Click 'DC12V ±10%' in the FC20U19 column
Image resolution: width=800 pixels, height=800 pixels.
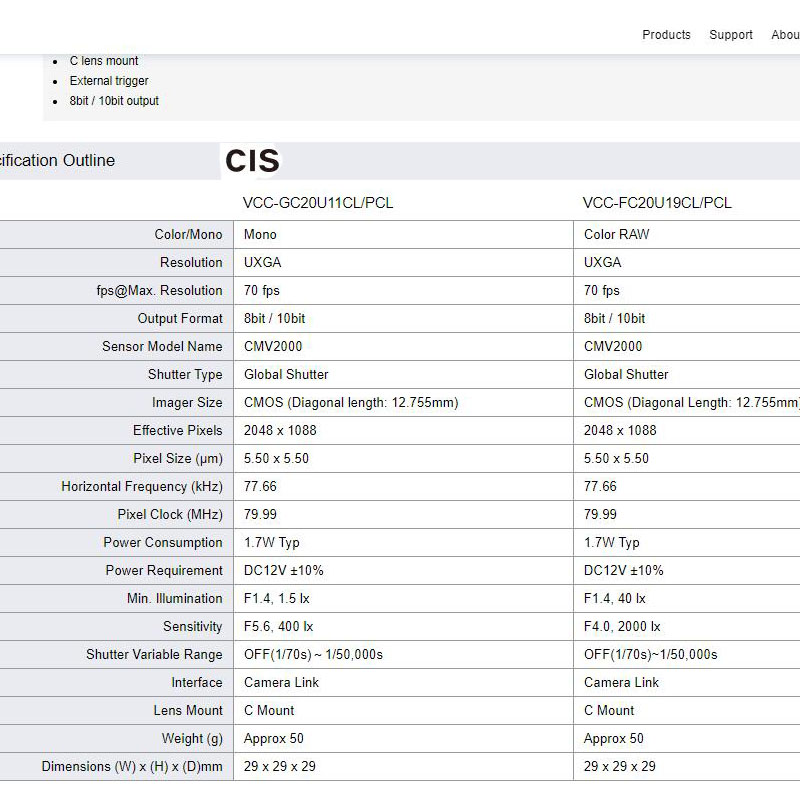(623, 570)
